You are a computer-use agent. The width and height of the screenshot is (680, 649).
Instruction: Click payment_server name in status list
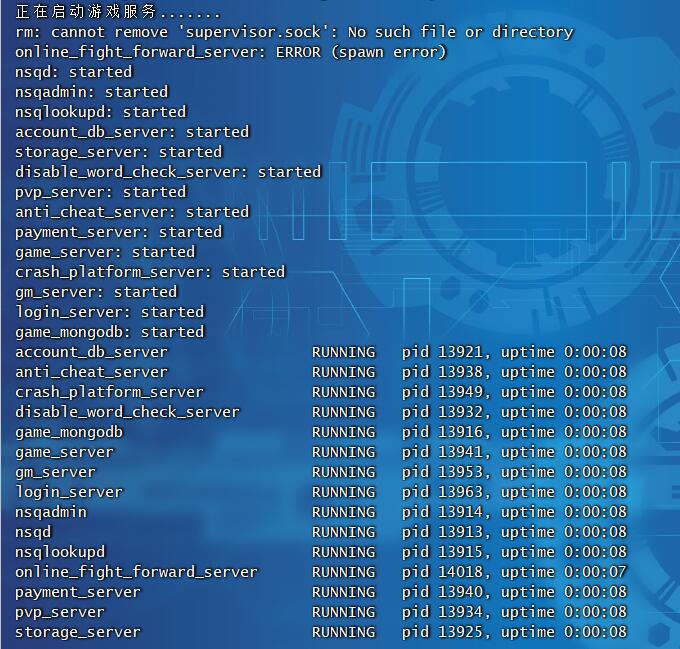78,592
